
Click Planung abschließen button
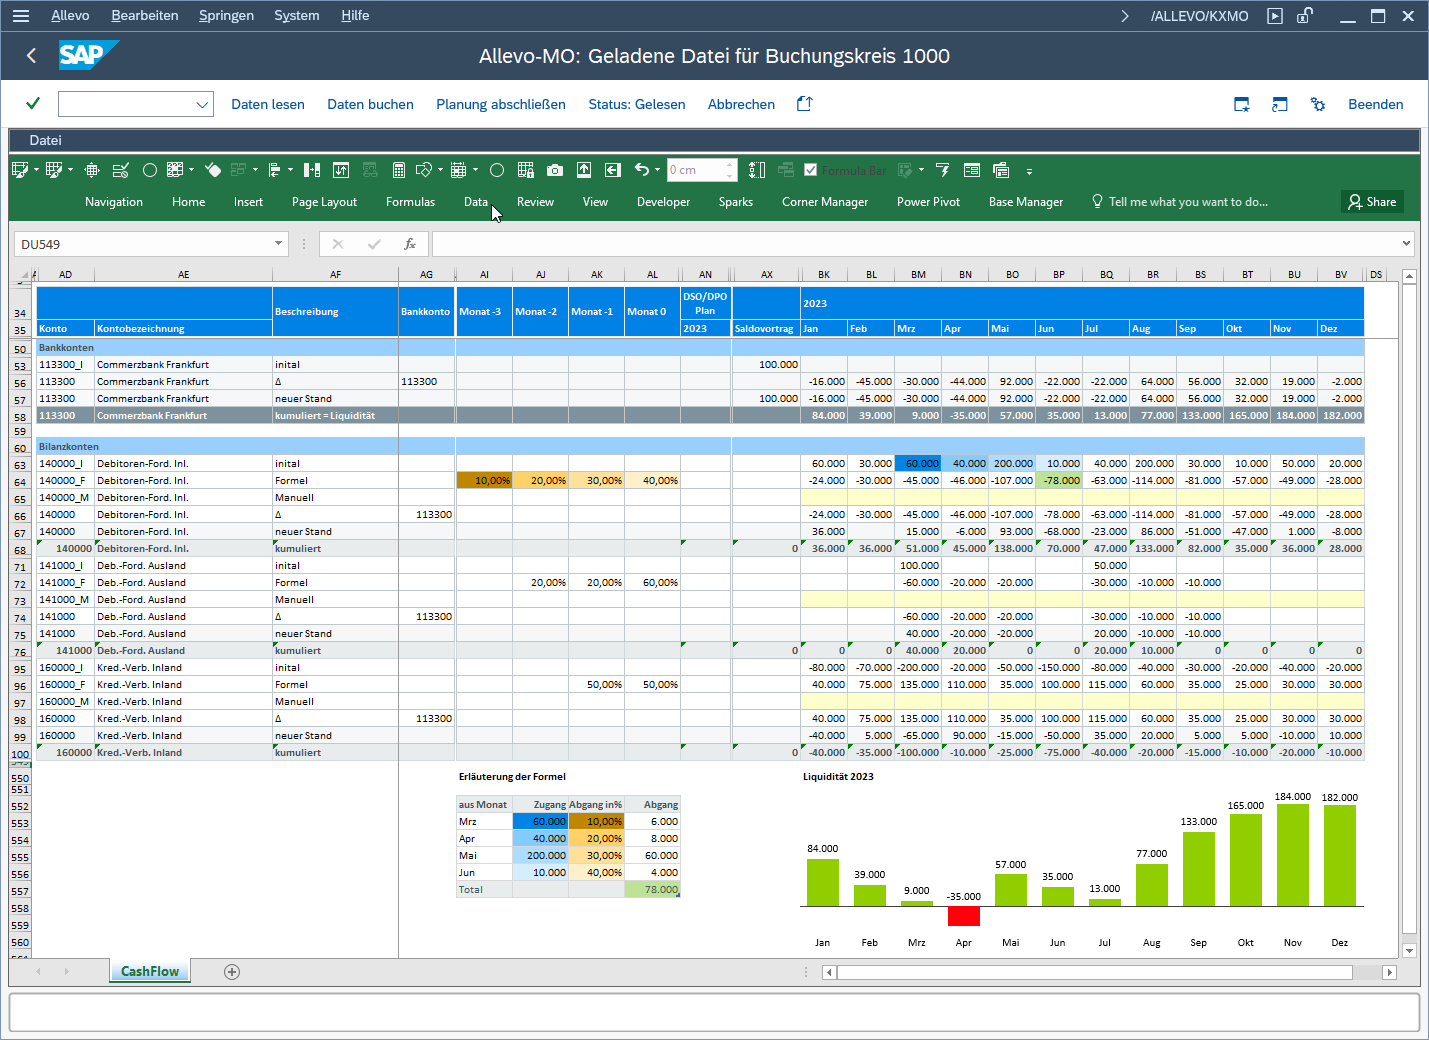(x=501, y=104)
